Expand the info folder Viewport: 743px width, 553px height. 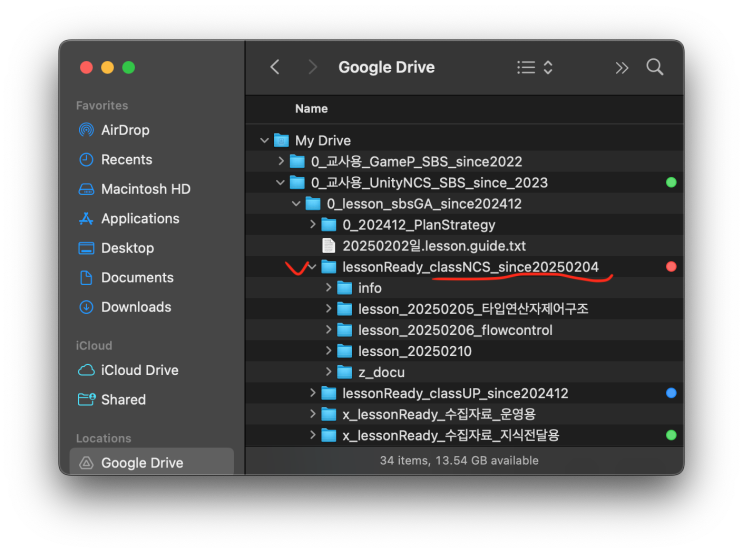click(328, 287)
